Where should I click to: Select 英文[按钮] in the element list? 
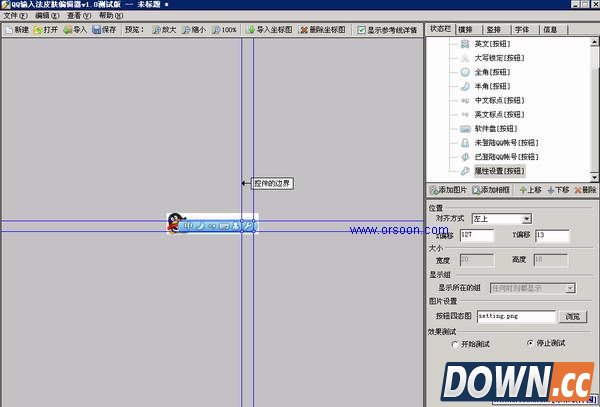492,44
